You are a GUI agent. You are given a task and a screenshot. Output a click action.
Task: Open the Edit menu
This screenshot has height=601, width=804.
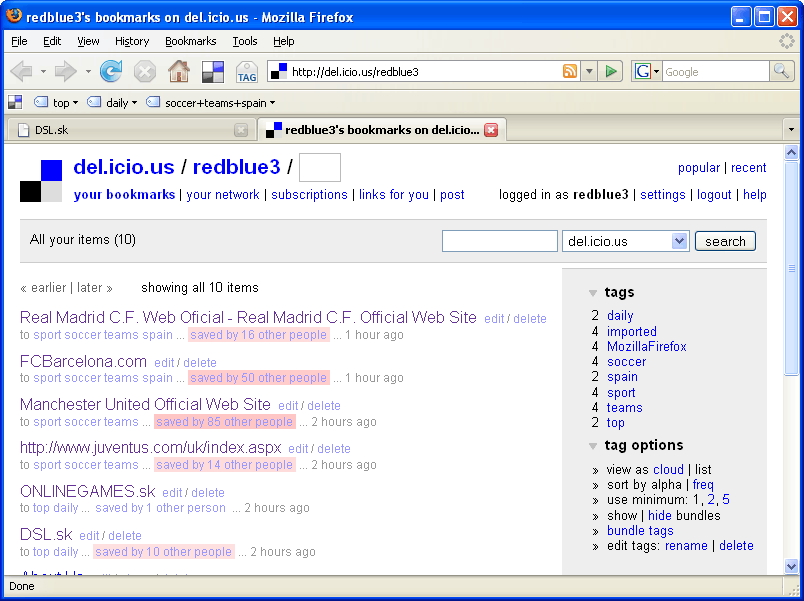[x=52, y=41]
